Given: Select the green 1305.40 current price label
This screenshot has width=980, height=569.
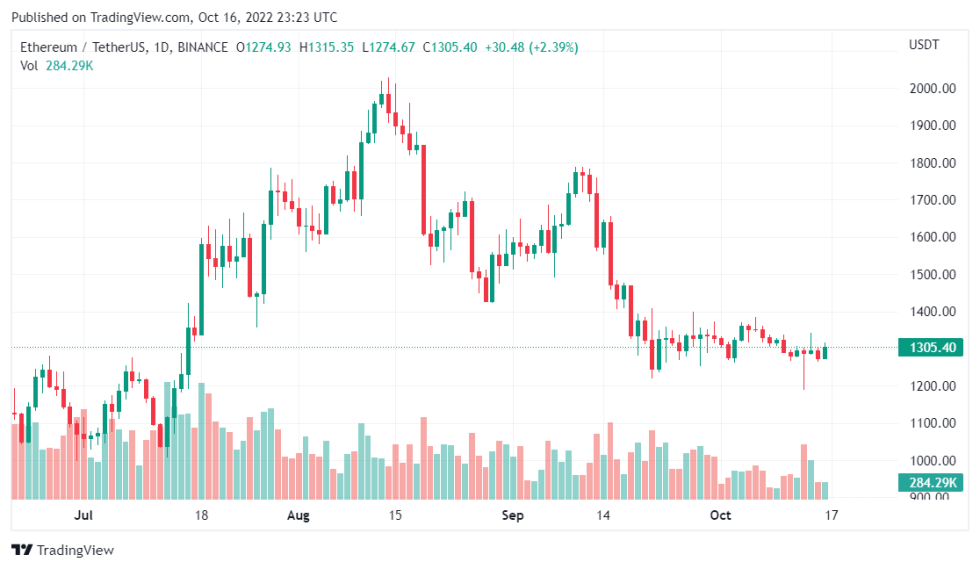Looking at the screenshot, I should coord(931,348).
